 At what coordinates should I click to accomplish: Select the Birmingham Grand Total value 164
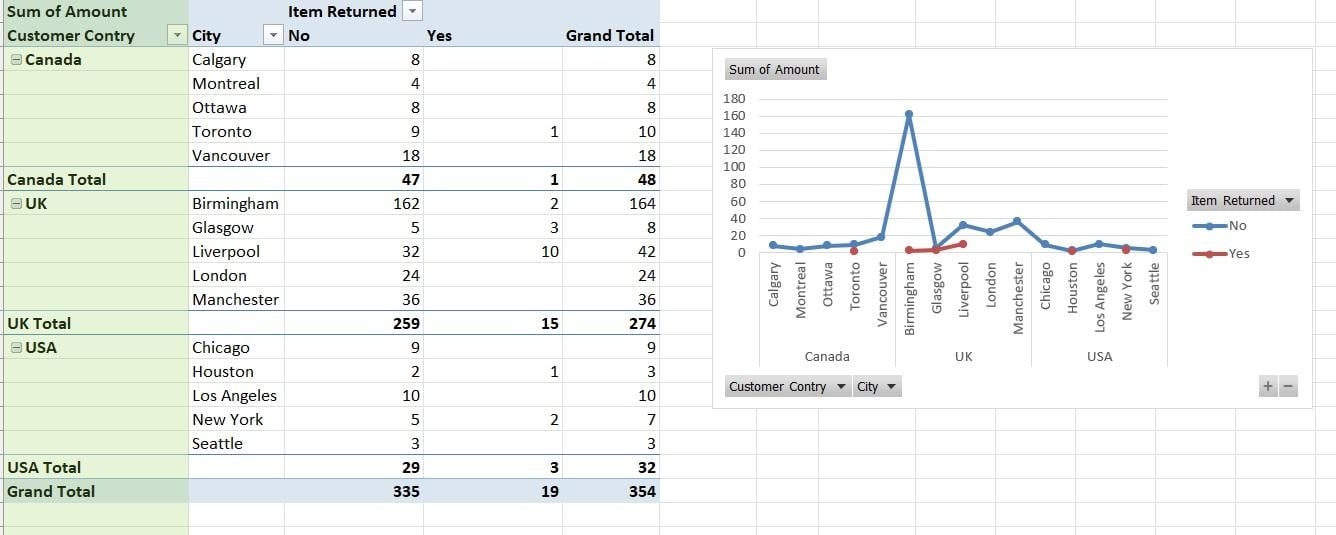[611, 204]
